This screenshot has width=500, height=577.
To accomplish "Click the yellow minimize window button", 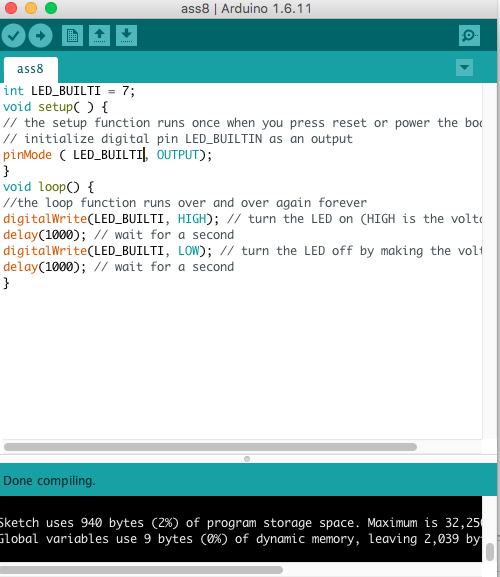I will tap(31, 8).
